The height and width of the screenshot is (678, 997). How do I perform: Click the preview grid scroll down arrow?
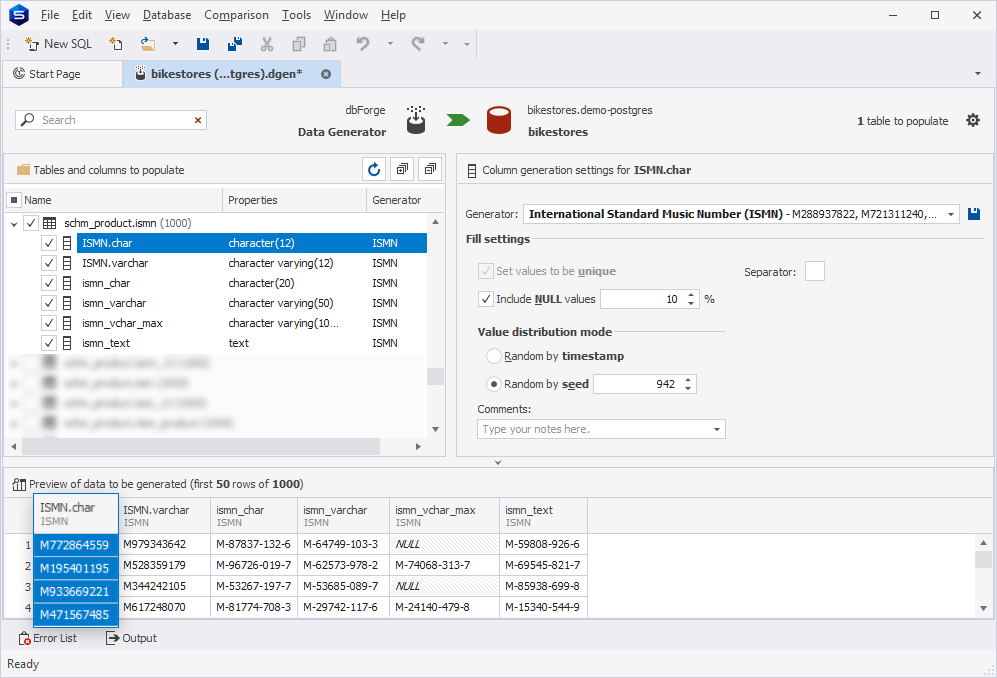tap(984, 608)
